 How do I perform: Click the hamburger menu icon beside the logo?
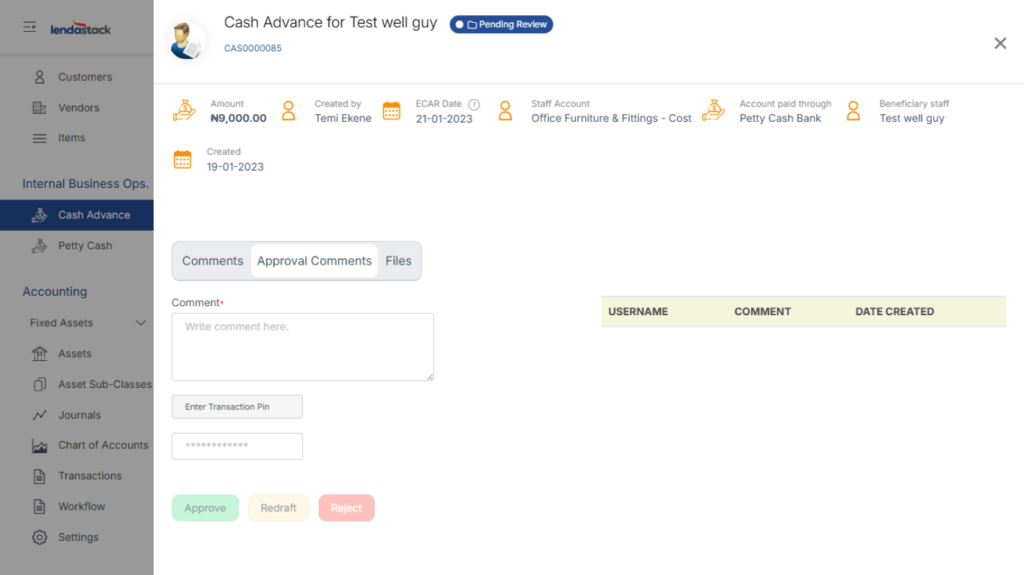click(x=30, y=27)
